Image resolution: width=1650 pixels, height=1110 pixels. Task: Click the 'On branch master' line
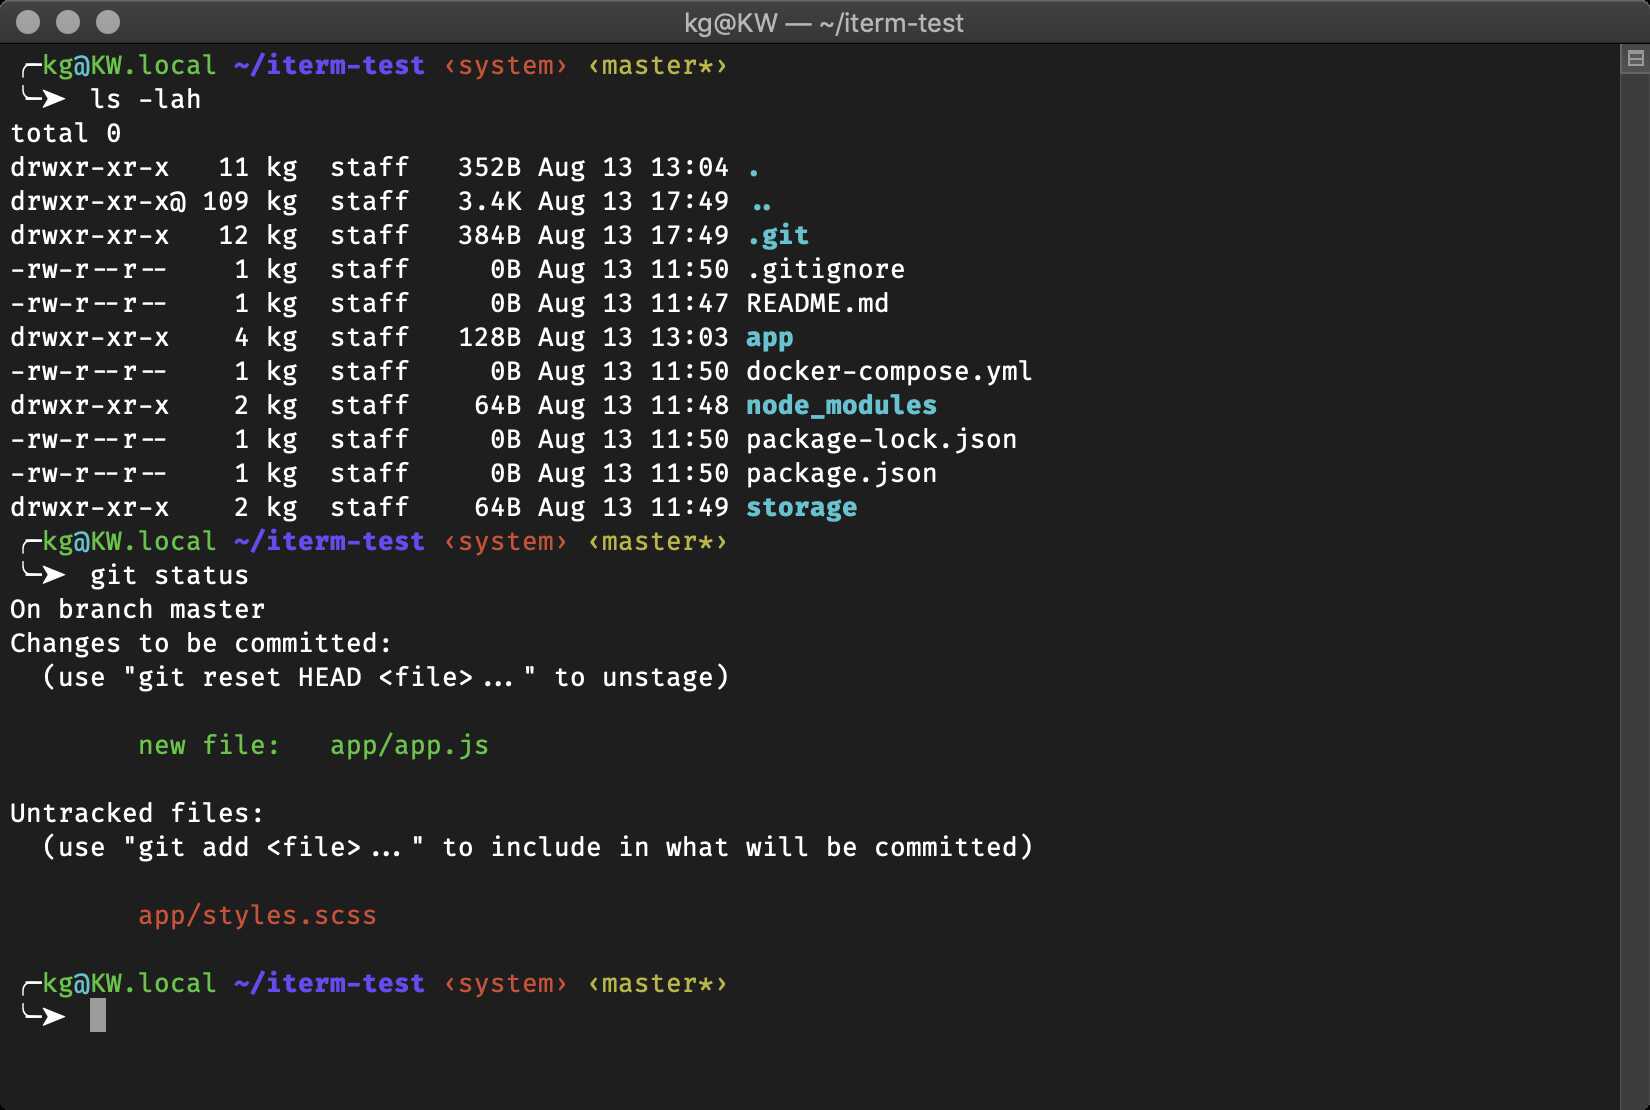138,609
